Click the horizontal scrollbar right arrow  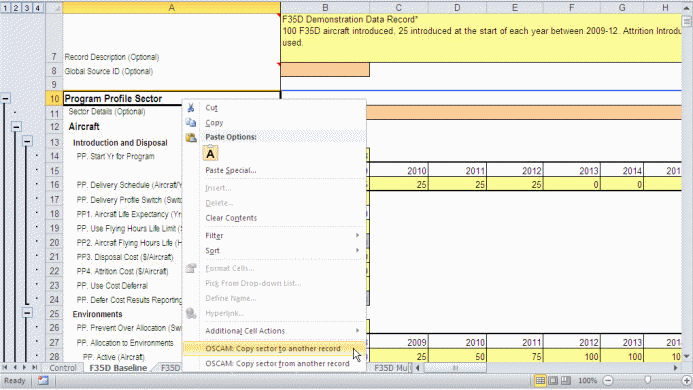tap(675, 367)
